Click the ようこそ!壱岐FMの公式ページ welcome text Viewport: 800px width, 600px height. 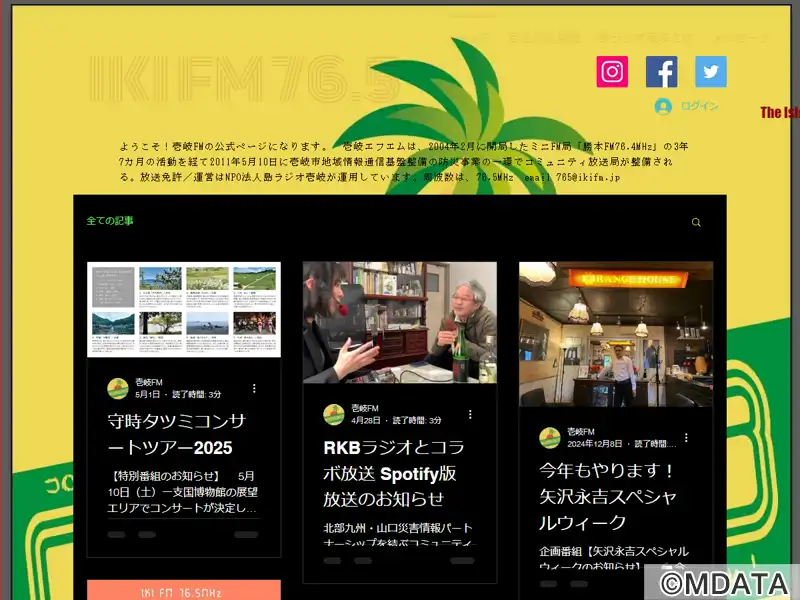click(404, 162)
